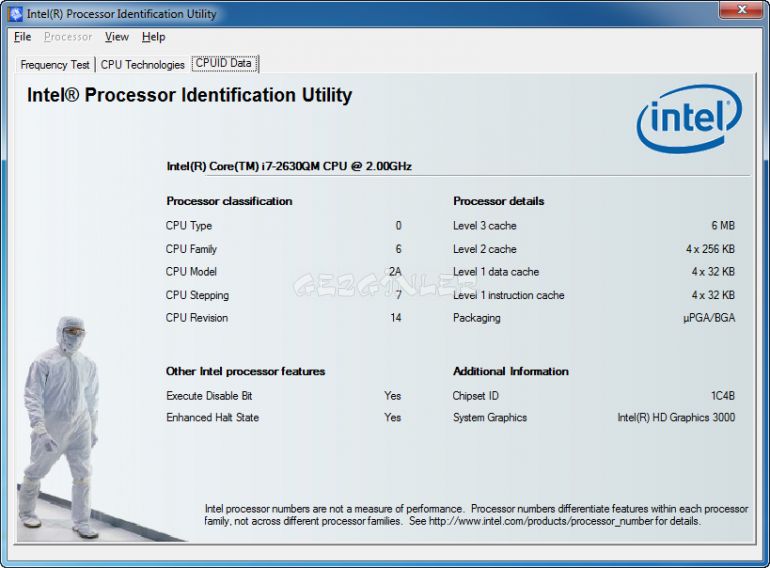Viewport: 770px width, 568px height.
Task: Click the CPU Type label
Action: pyautogui.click(x=189, y=225)
